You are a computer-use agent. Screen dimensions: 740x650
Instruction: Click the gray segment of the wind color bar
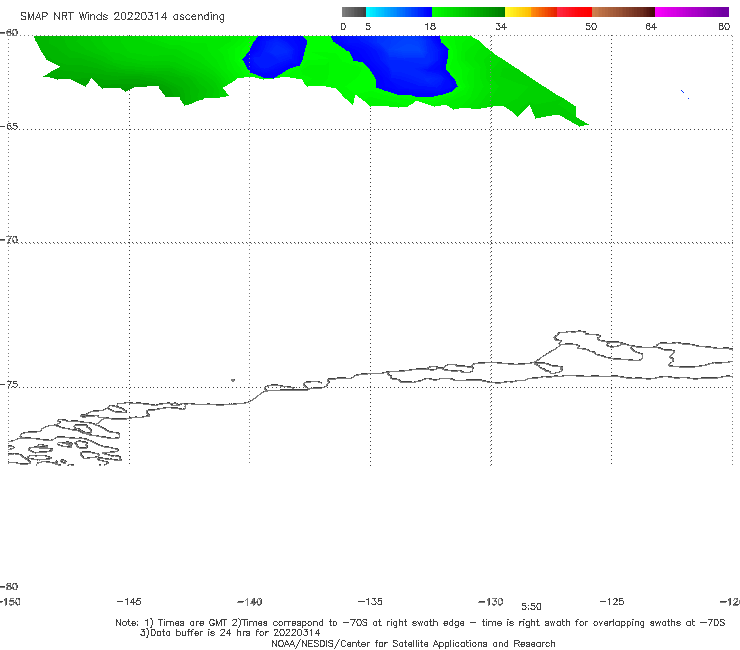click(354, 12)
